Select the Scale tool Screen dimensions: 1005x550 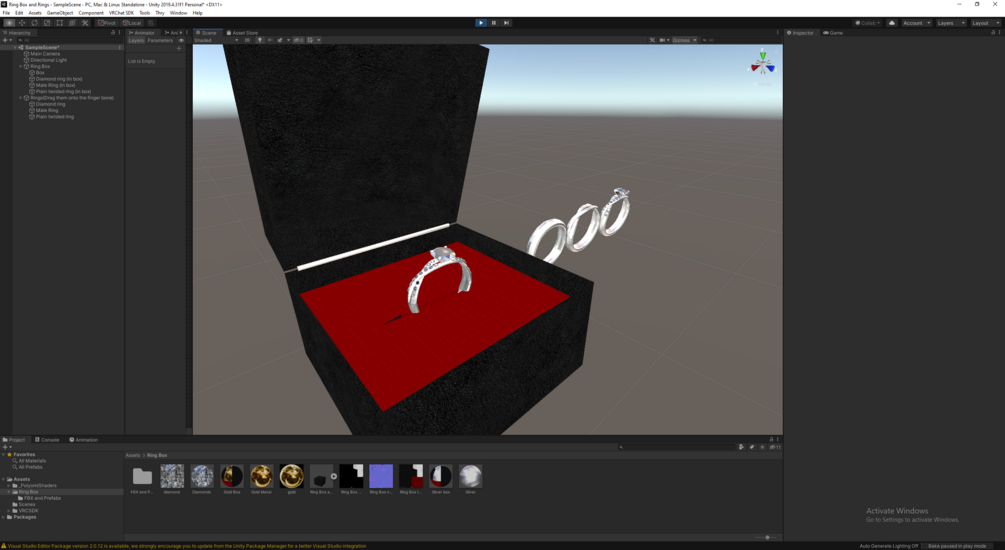(47, 22)
